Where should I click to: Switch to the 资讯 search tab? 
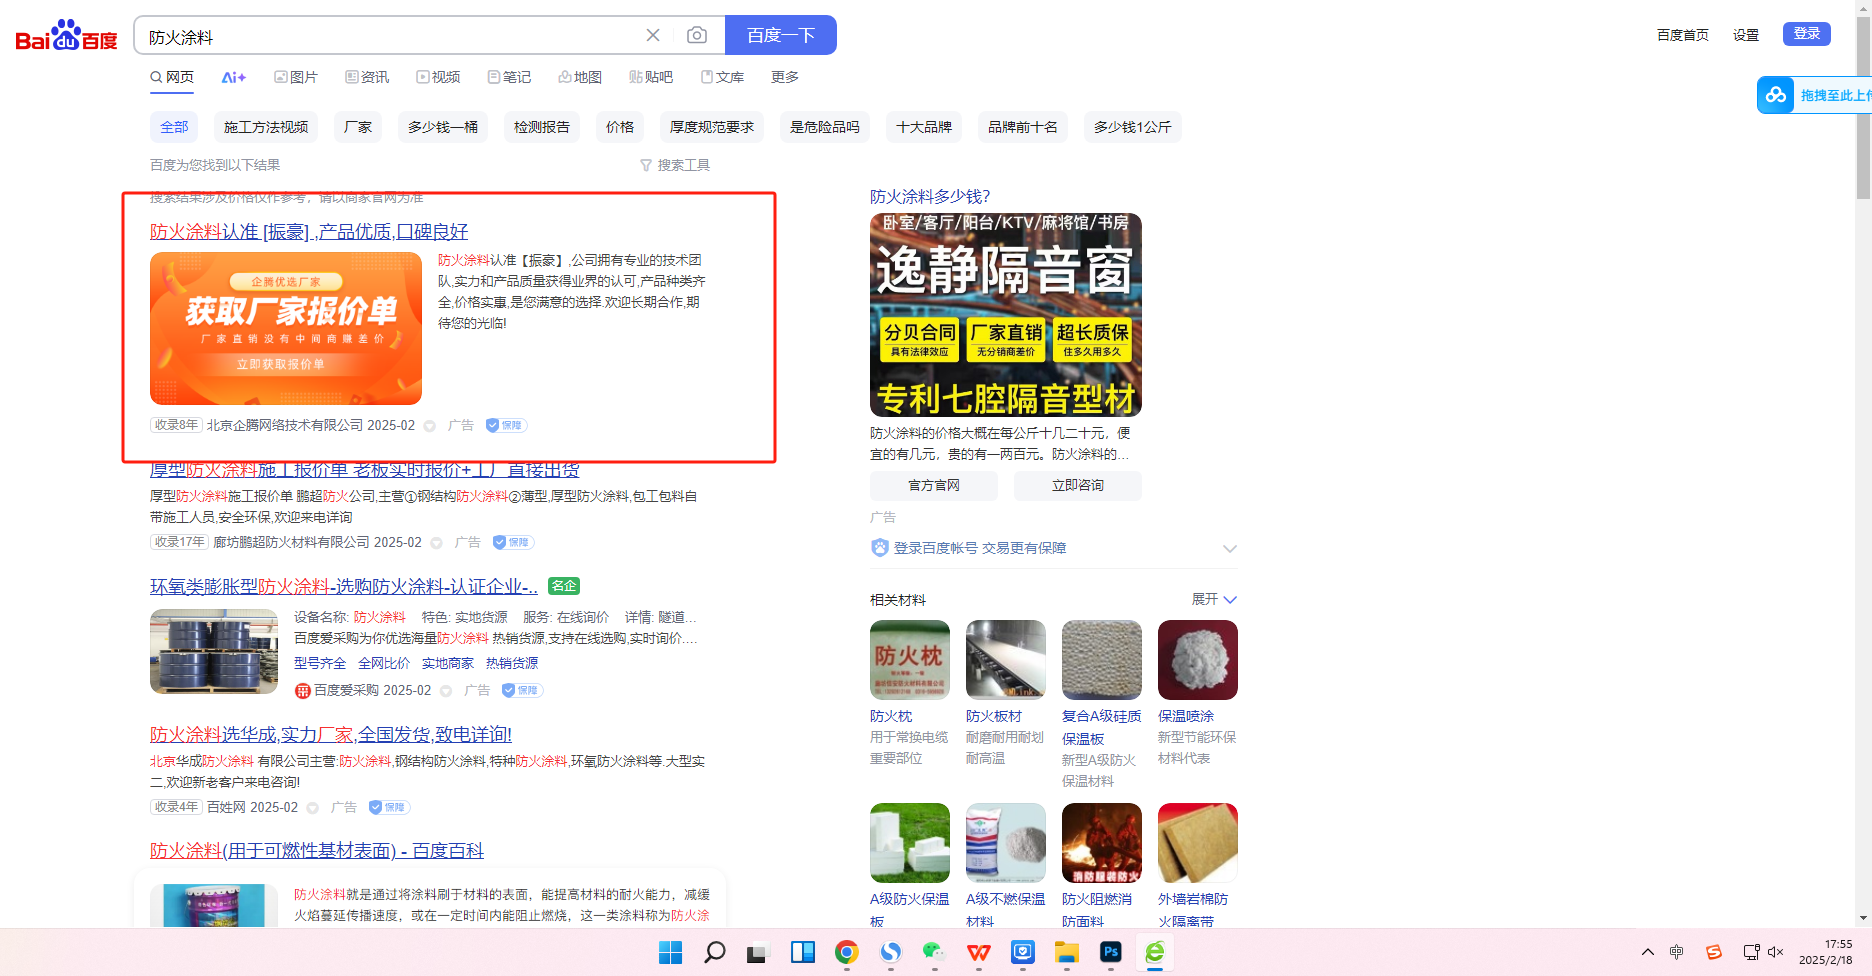(367, 77)
